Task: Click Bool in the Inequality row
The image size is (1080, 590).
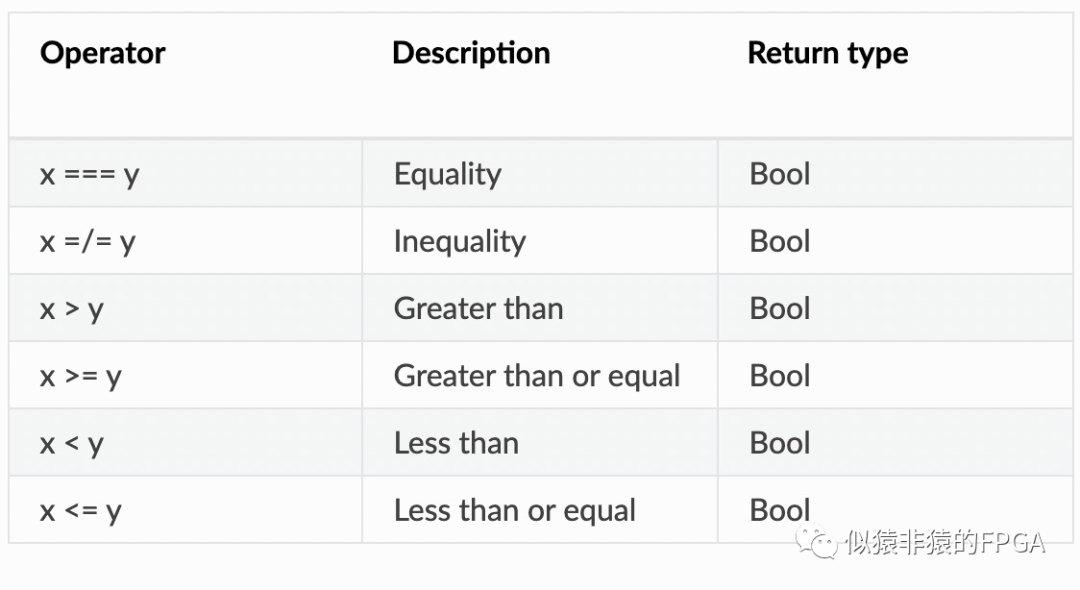Action: pos(780,242)
